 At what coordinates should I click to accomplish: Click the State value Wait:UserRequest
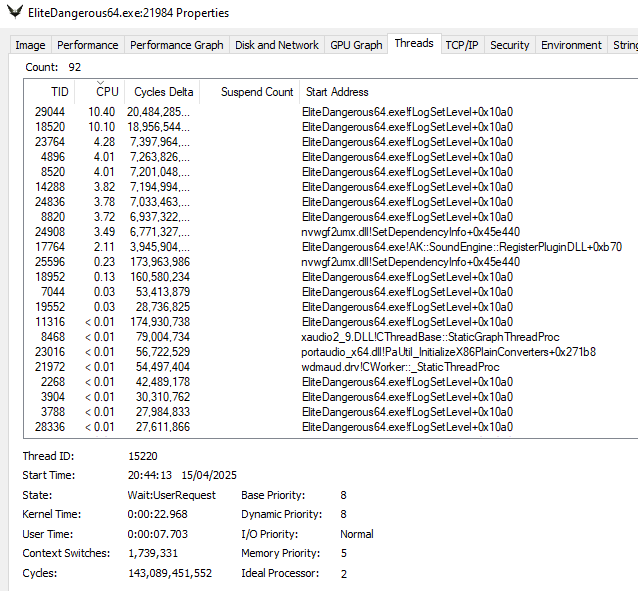171,495
